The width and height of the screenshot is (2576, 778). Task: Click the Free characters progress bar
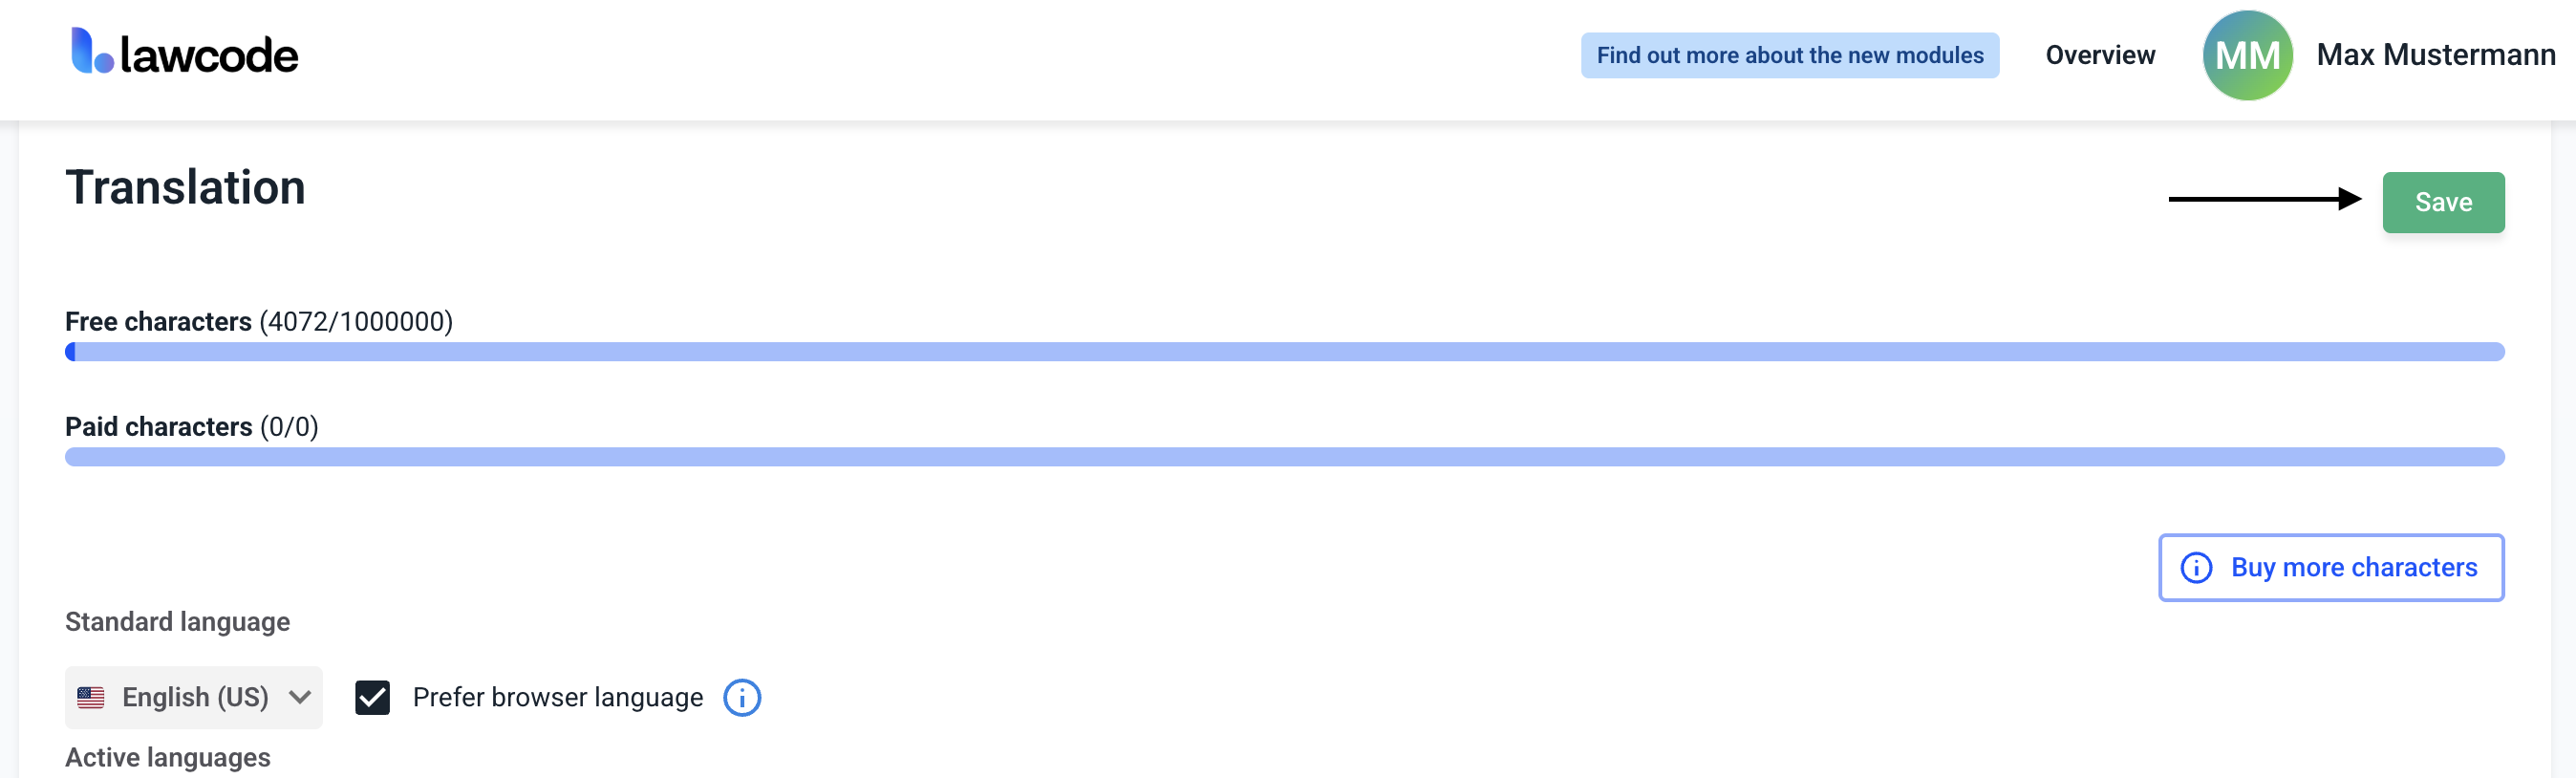point(1285,351)
